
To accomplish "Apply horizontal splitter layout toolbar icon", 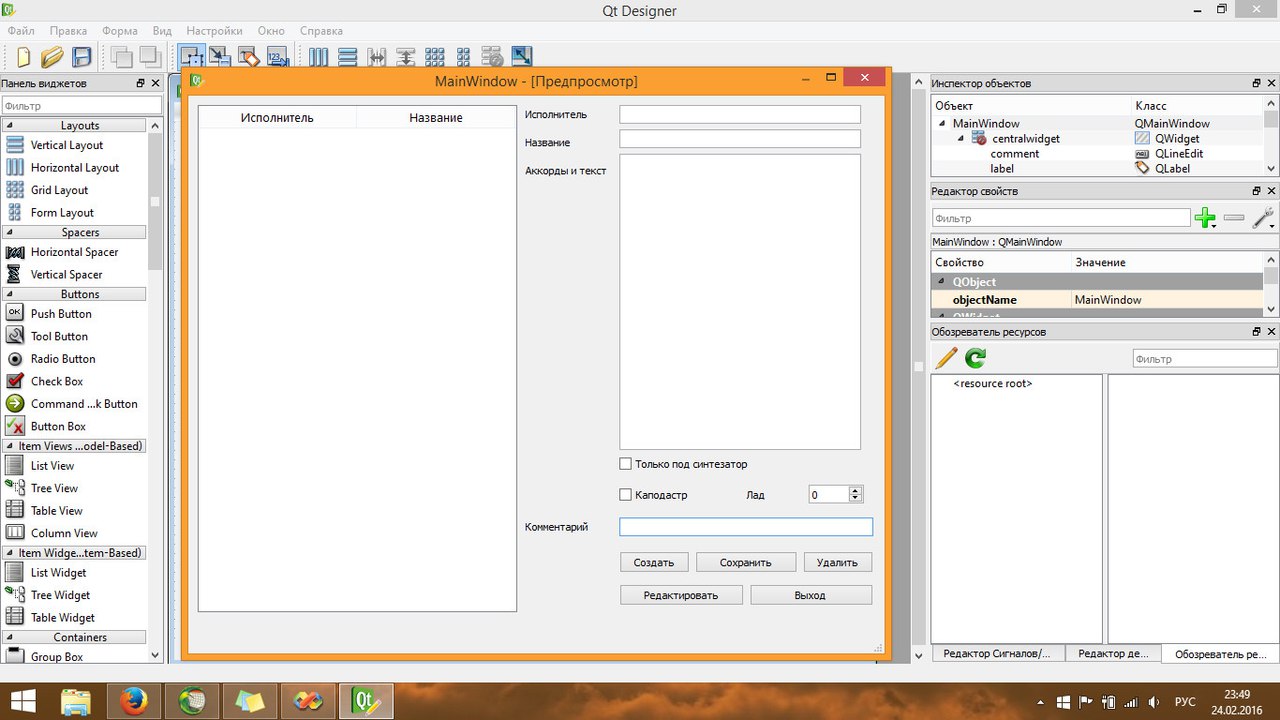I will tap(377, 57).
